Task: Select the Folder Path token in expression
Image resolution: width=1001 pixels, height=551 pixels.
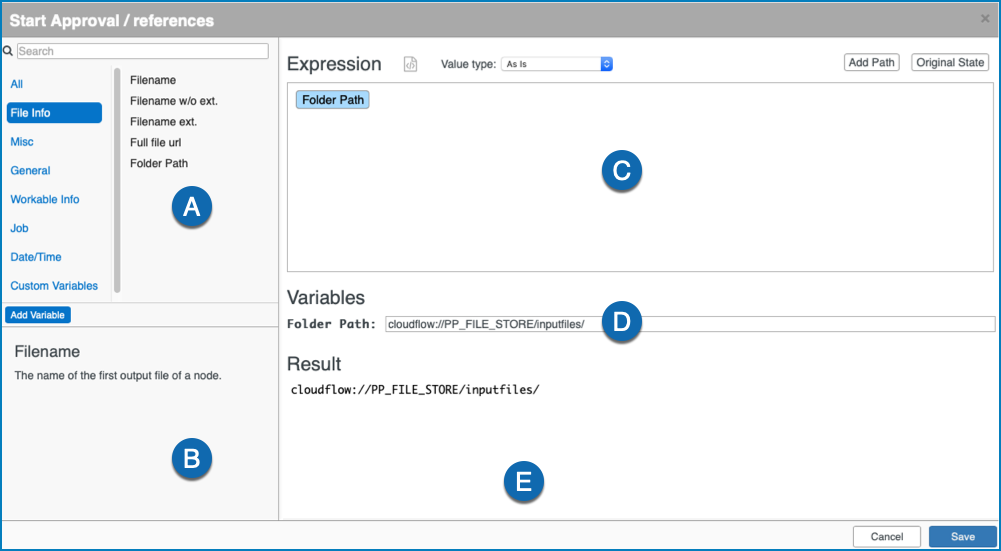Action: coord(333,100)
